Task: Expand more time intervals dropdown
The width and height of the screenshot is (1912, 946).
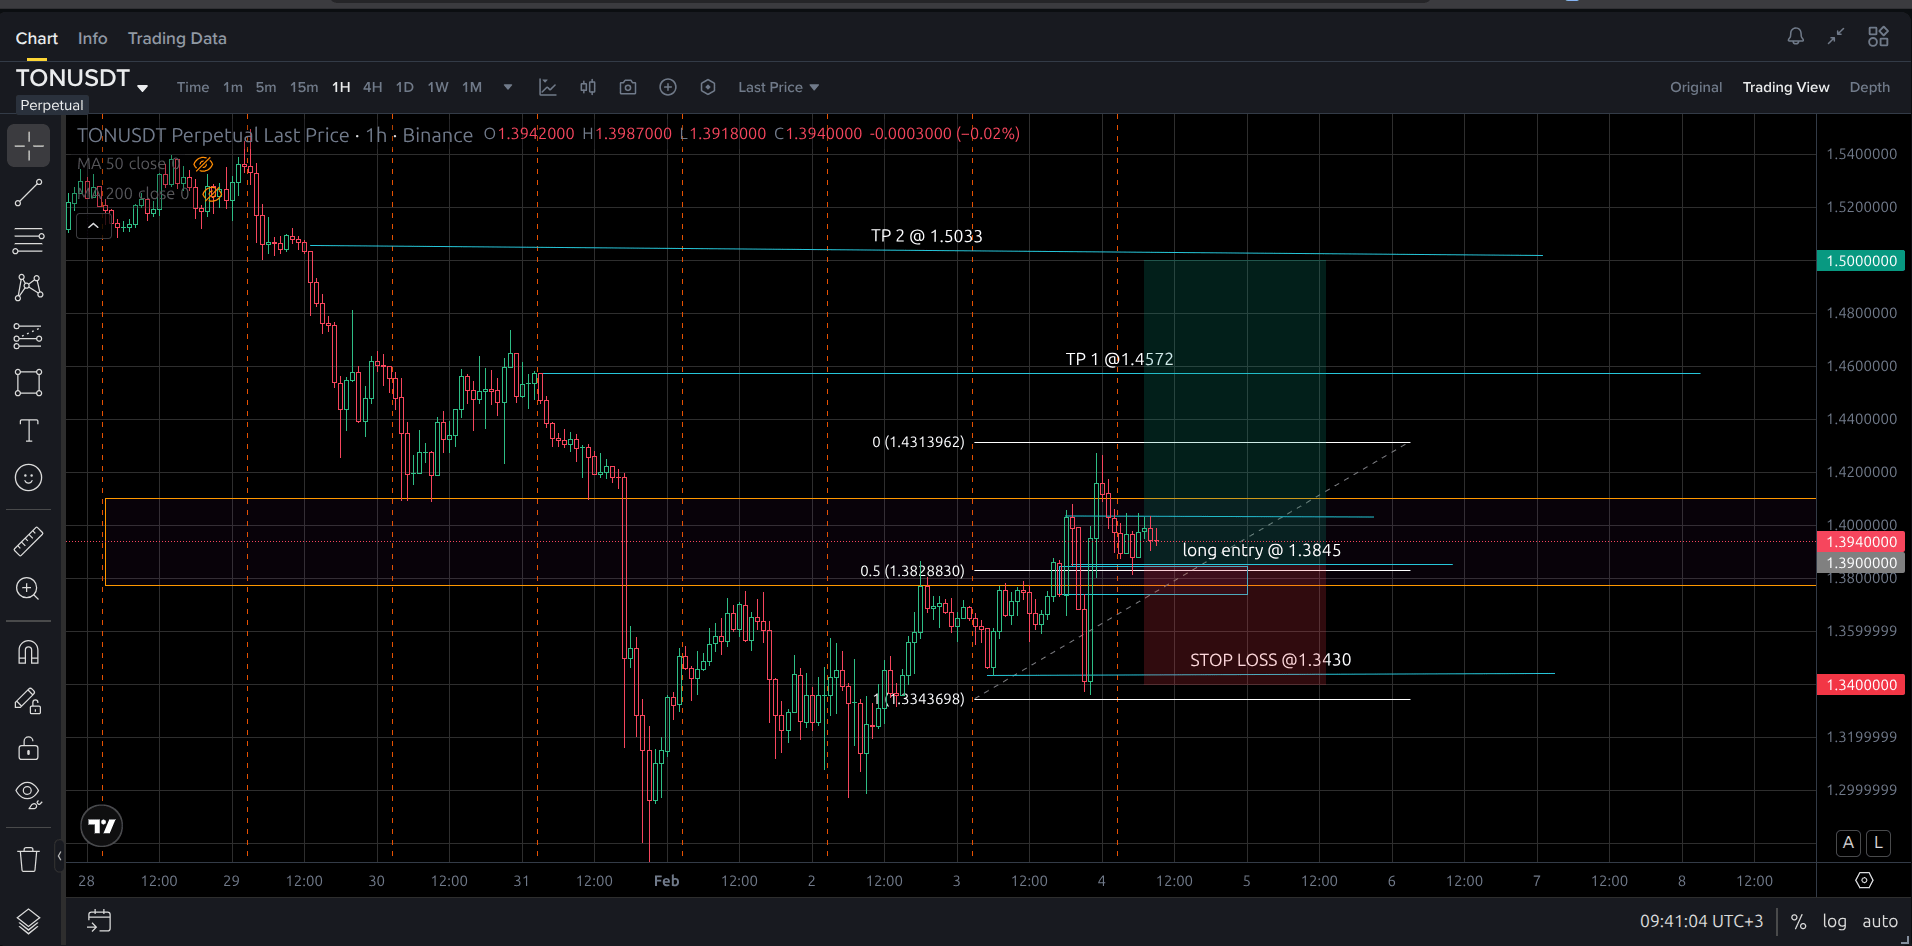Action: tap(508, 87)
